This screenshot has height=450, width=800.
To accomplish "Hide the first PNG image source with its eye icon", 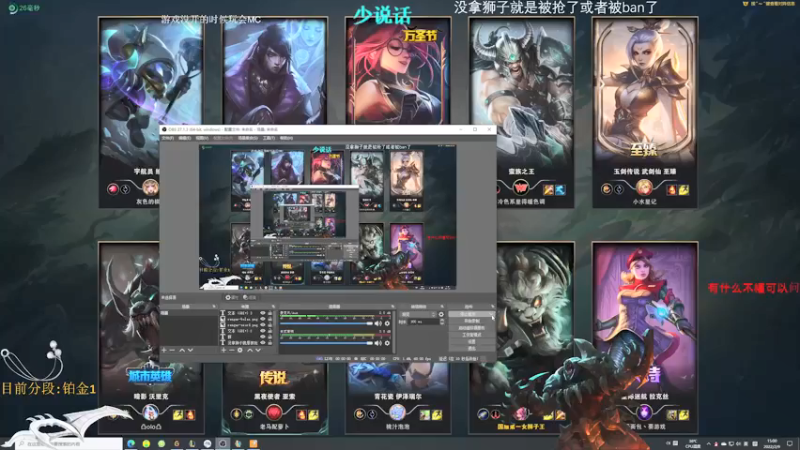I will coord(263,319).
